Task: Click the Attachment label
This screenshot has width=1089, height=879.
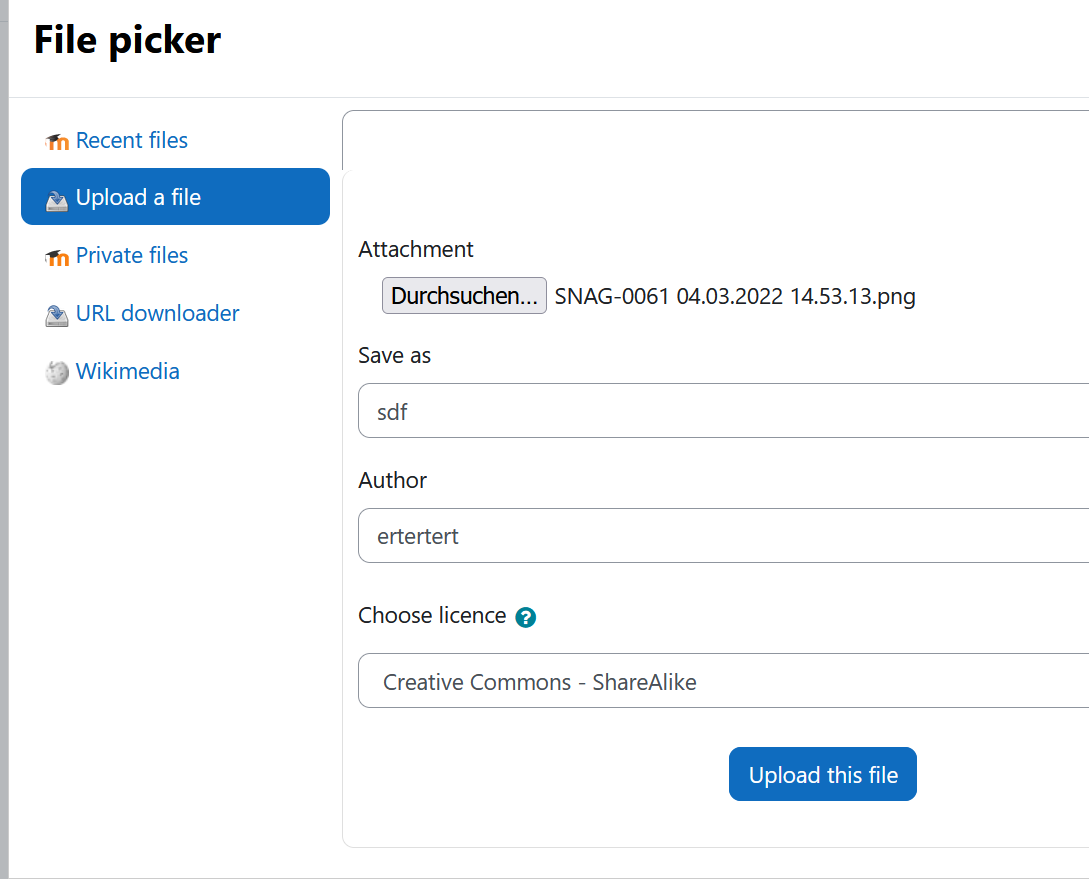Action: [415, 249]
